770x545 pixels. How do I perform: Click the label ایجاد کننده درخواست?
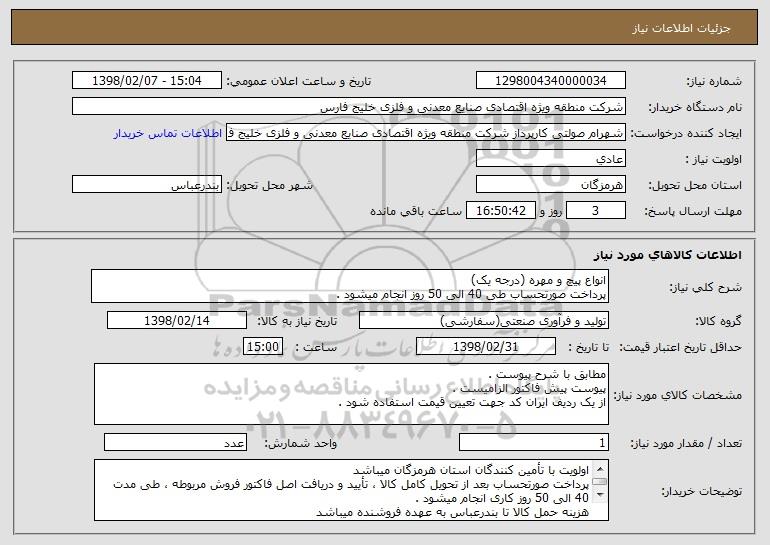pyautogui.click(x=686, y=134)
